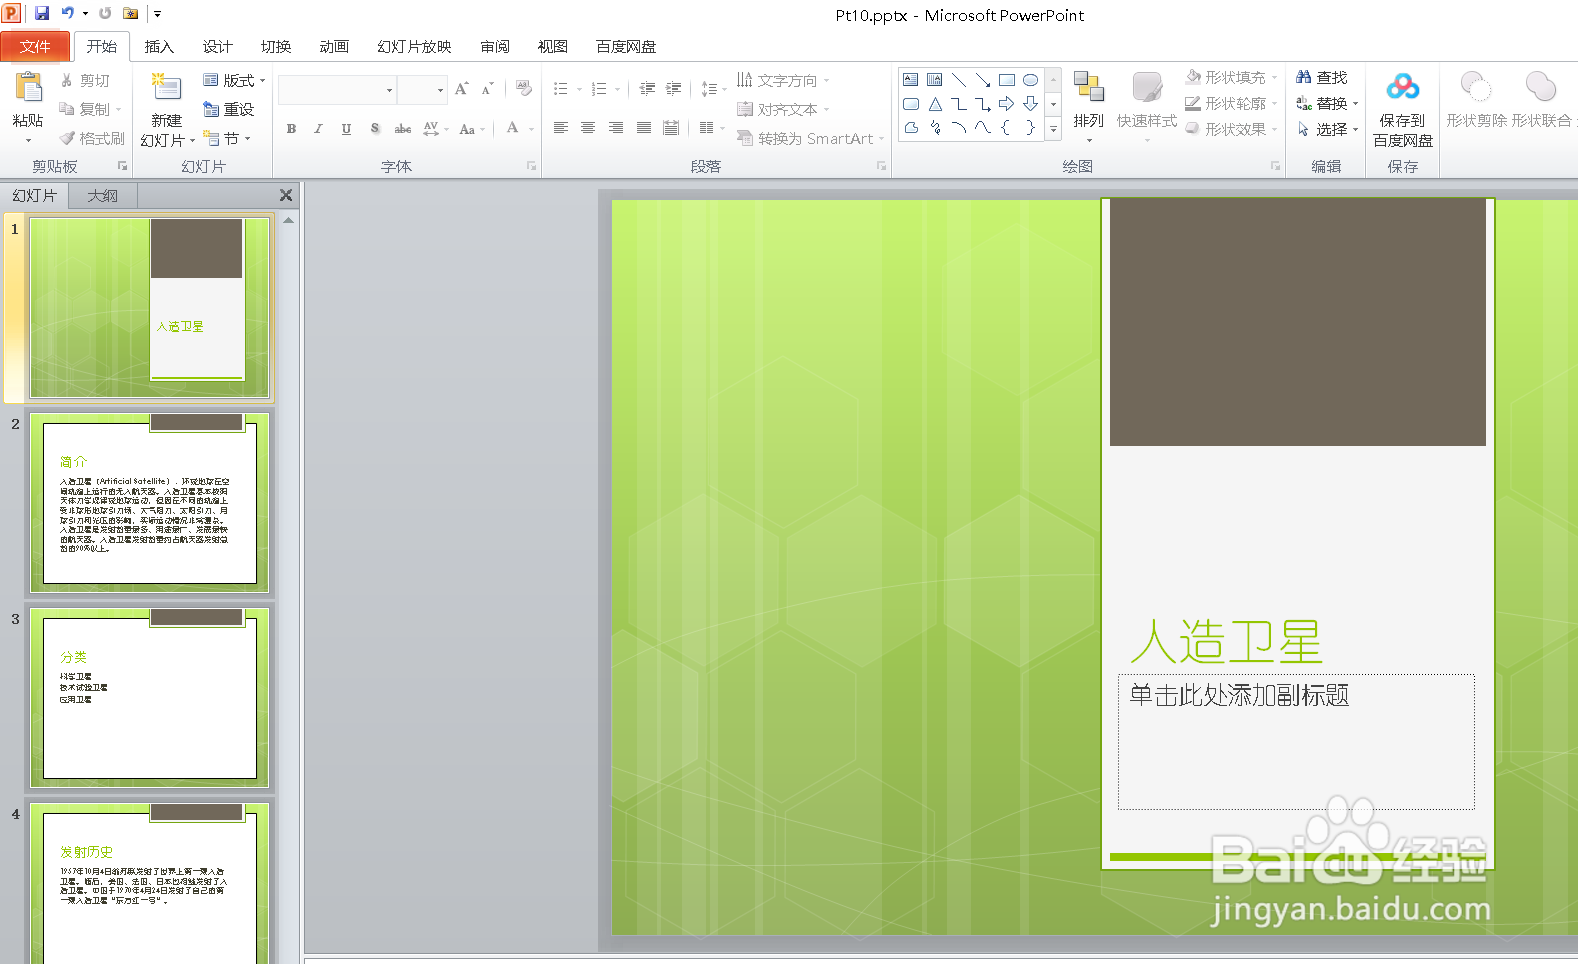This screenshot has width=1578, height=964.
Task: Switch to the 百度网盘 ribbon tab
Action: click(x=626, y=46)
